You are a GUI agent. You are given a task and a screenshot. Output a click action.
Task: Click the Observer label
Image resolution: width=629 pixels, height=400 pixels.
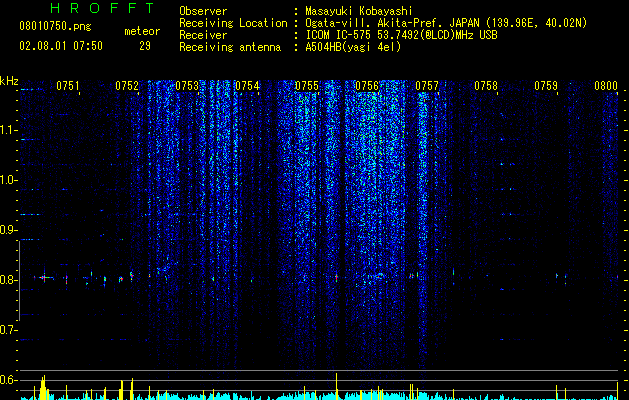203,11
